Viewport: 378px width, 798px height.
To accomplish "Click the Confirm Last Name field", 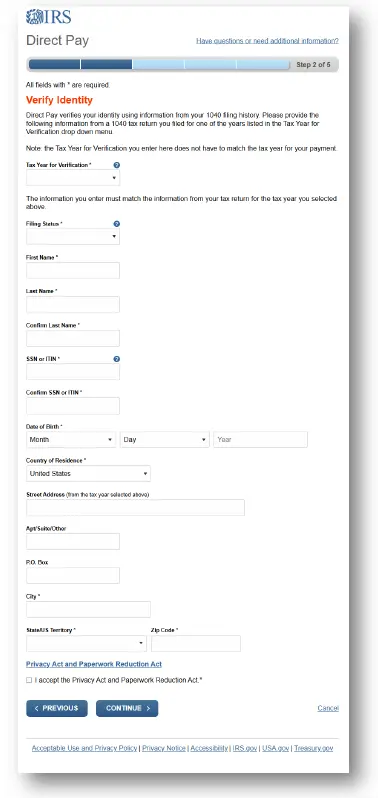I will click(x=73, y=338).
